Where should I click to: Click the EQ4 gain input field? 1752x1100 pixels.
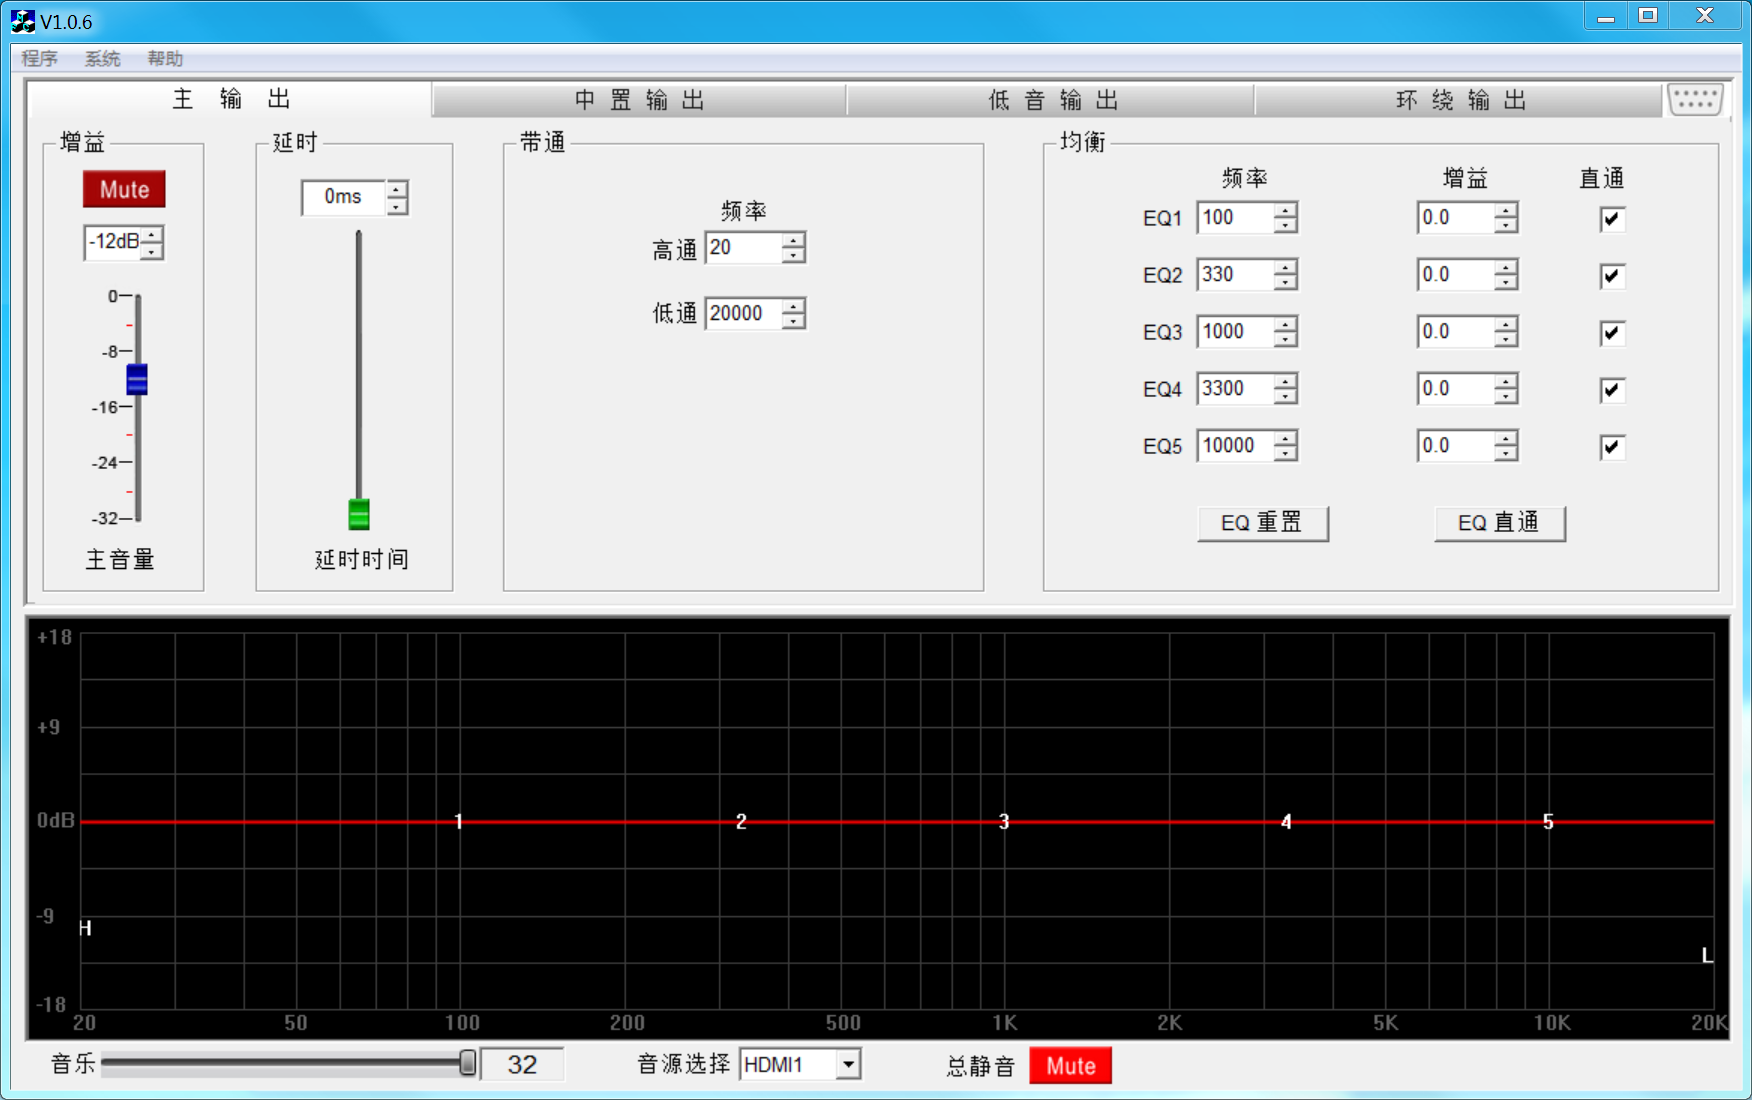coord(1456,389)
